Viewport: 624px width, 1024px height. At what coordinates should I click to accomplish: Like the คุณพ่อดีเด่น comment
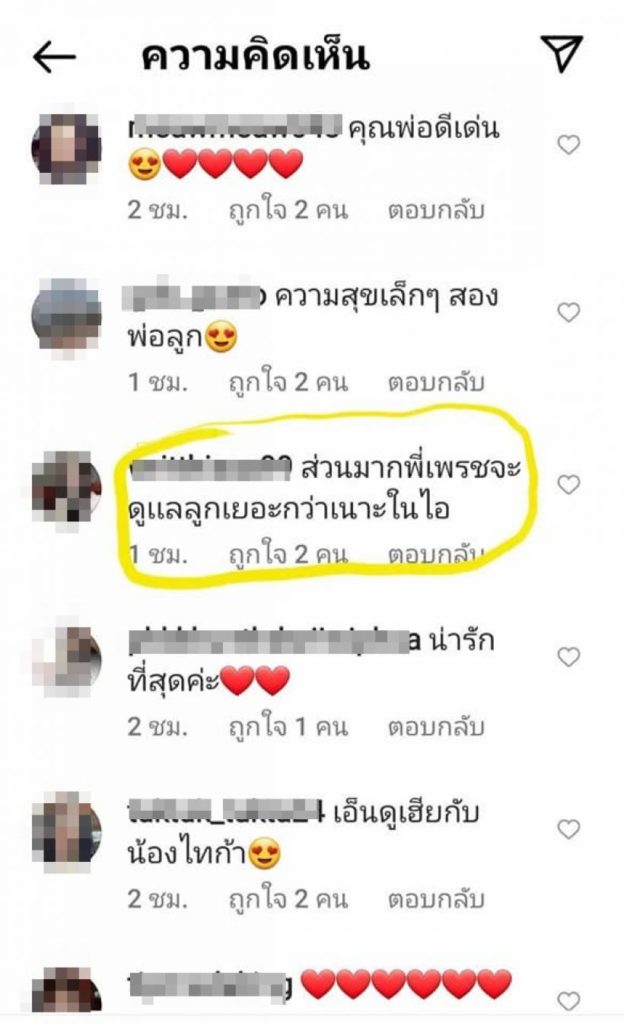569,144
